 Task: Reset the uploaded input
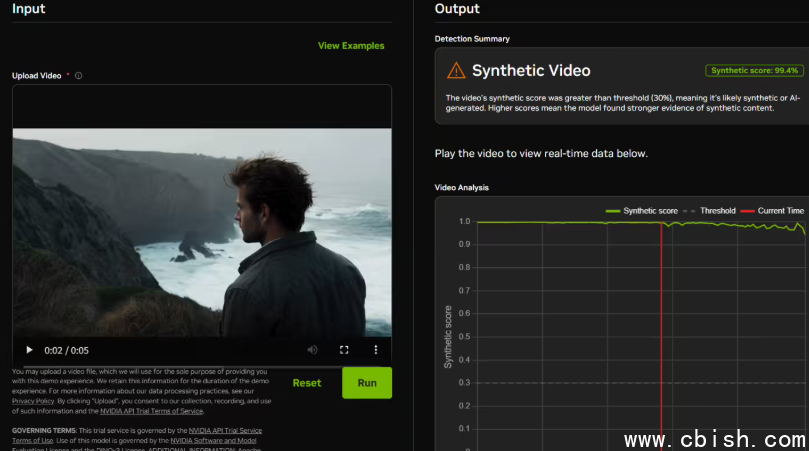[307, 383]
